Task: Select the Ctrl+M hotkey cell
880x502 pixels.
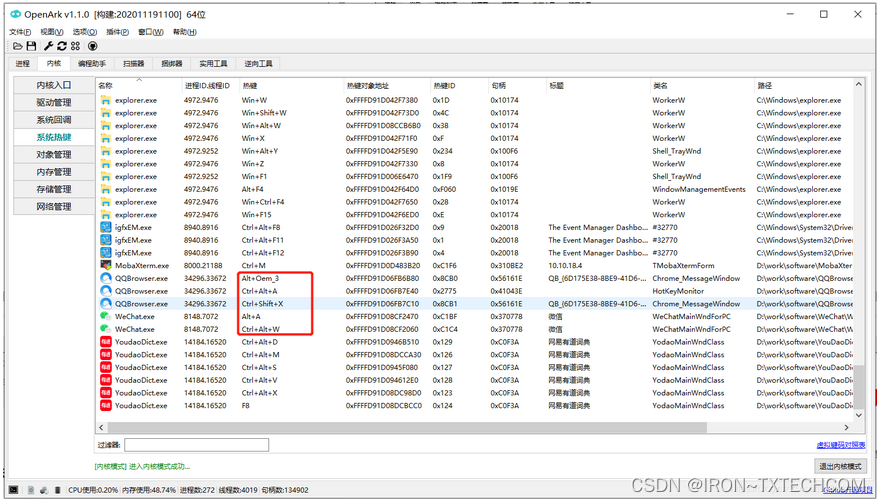Action: tap(254, 265)
